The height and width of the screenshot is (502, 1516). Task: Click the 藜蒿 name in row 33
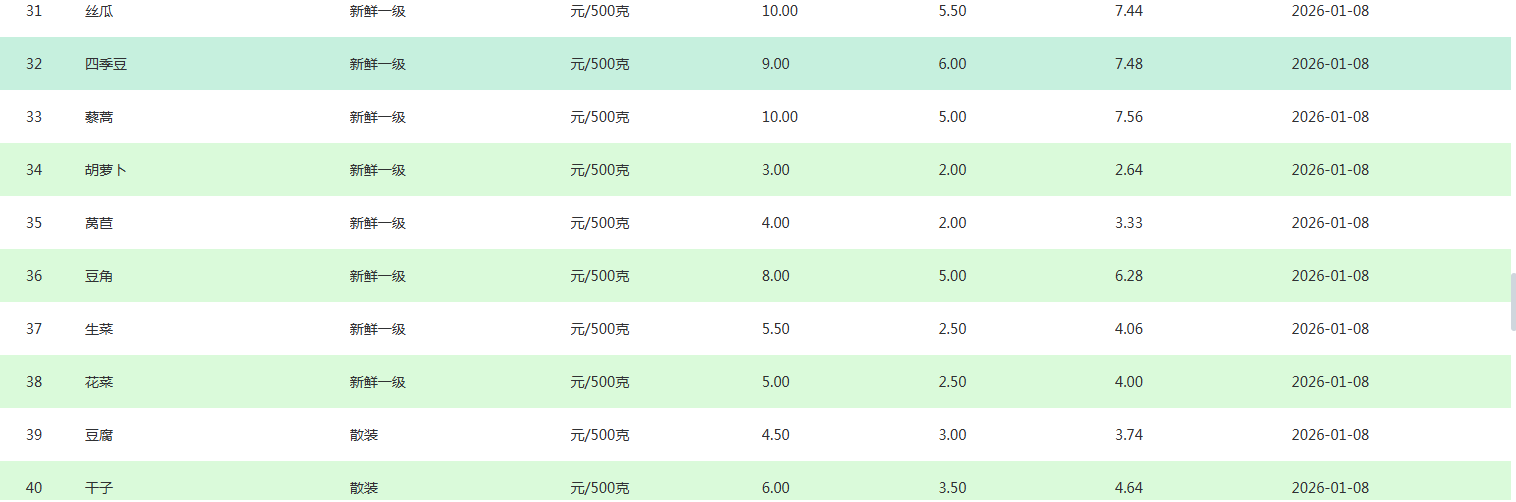[99, 117]
